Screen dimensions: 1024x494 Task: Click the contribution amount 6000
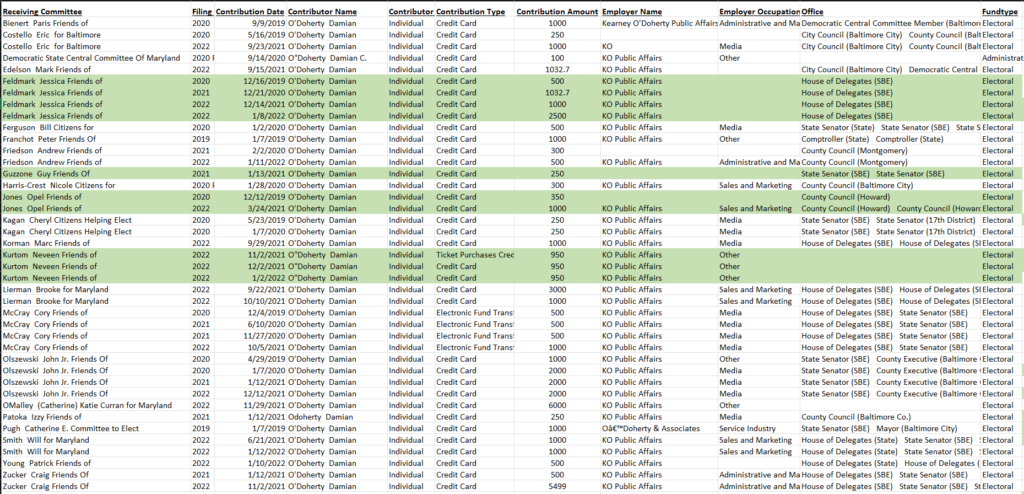click(x=557, y=405)
